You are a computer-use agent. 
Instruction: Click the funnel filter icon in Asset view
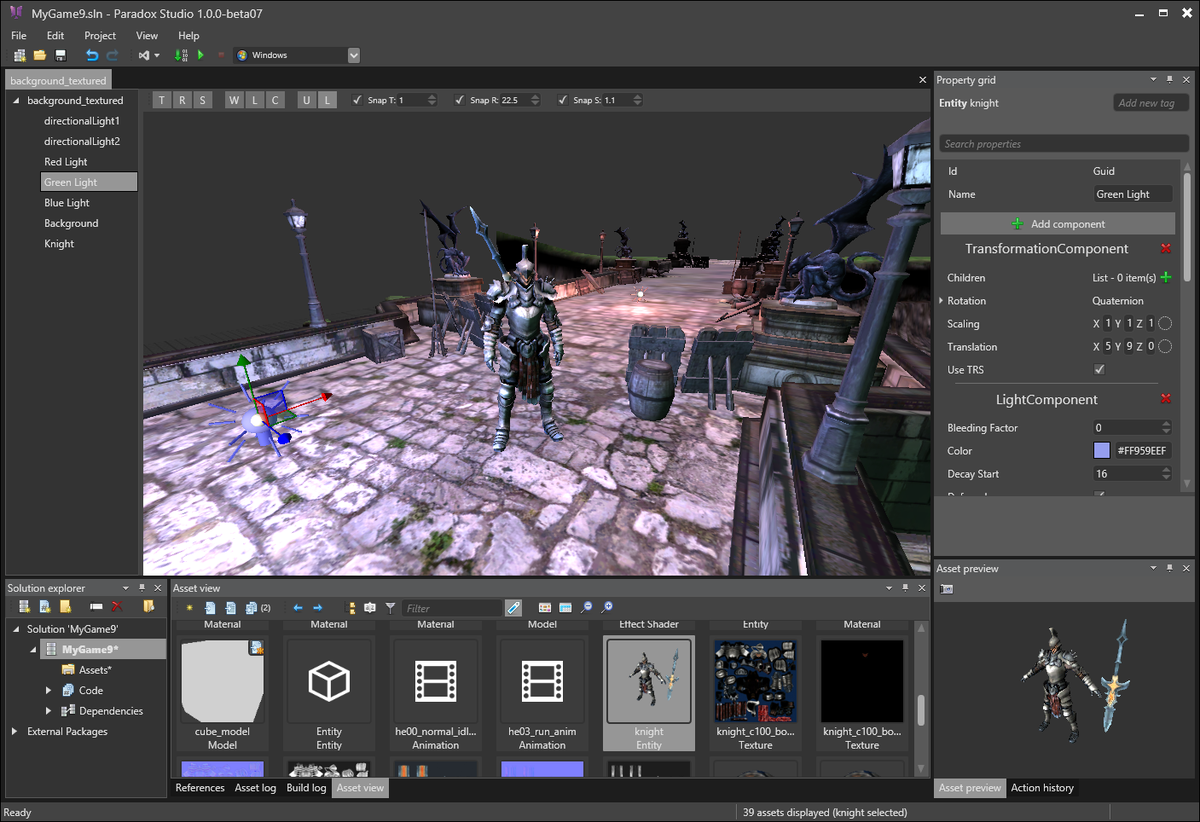pos(391,607)
